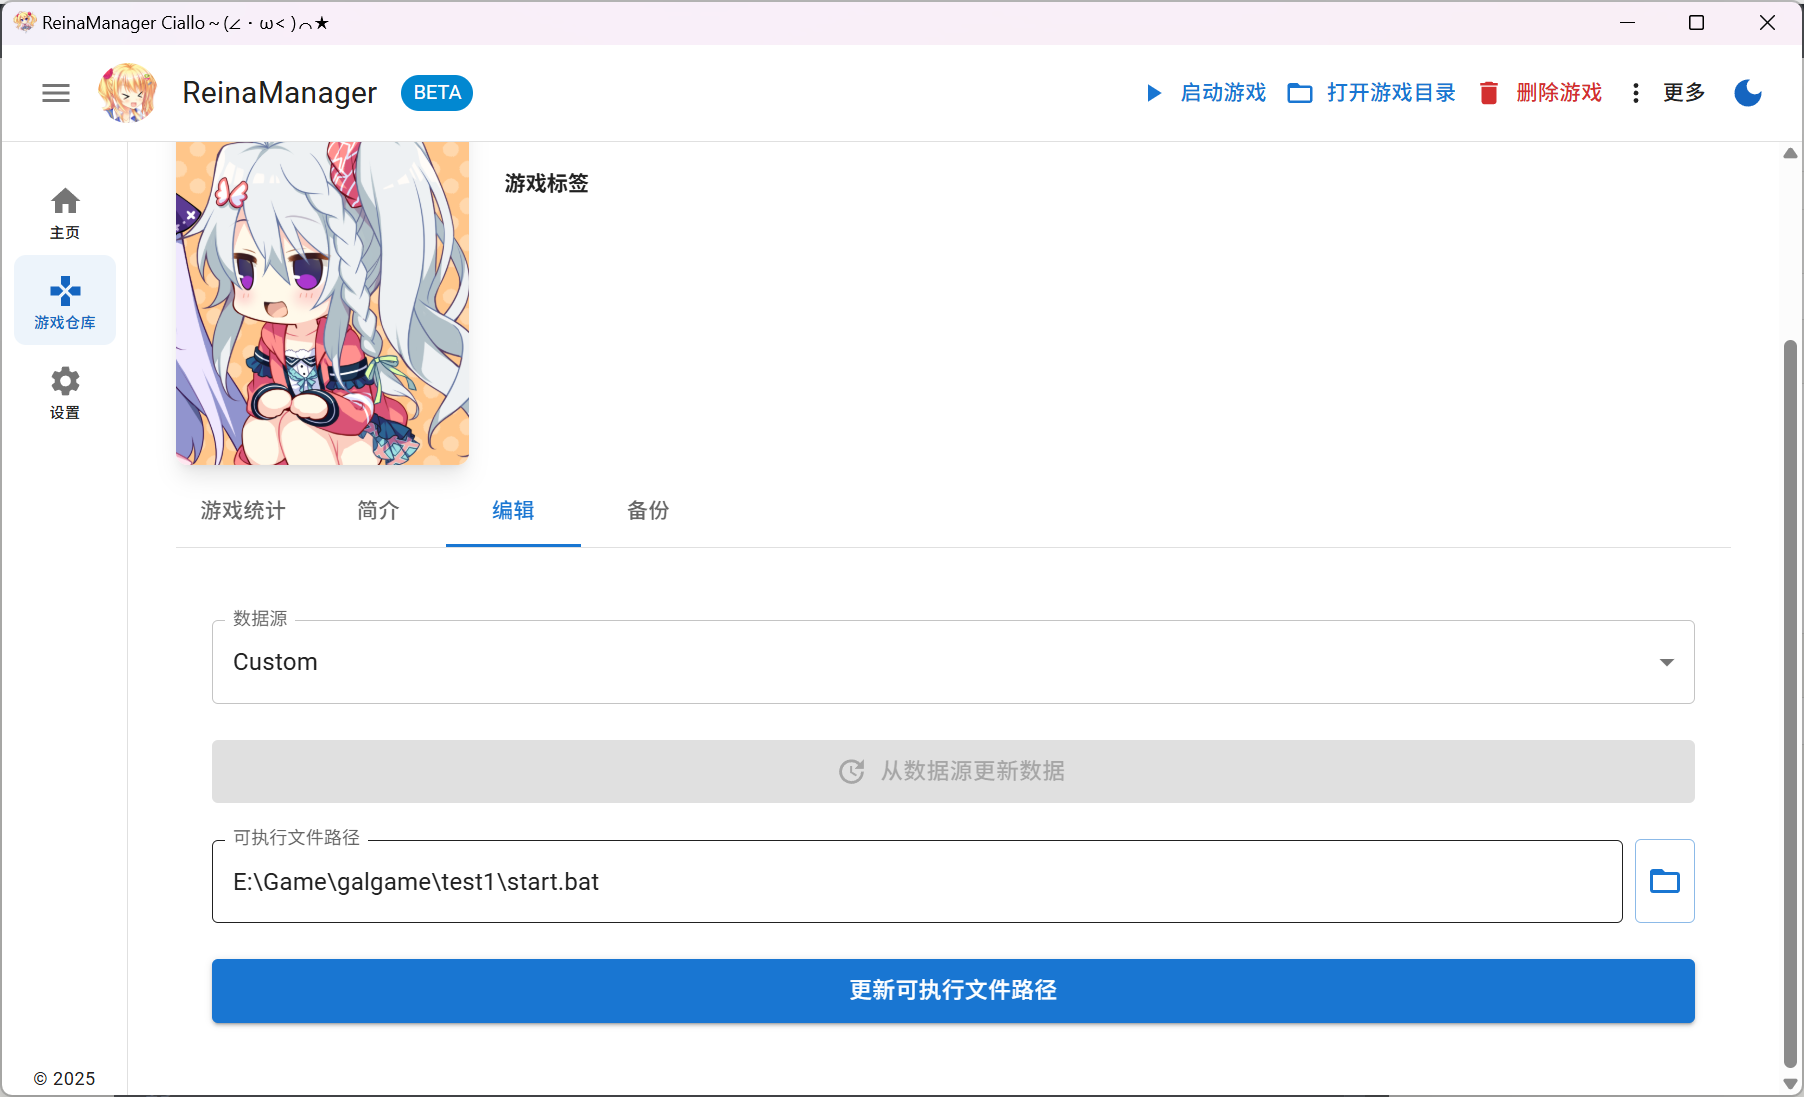
Task: Open 设置 settings from the sidebar
Action: [x=64, y=392]
